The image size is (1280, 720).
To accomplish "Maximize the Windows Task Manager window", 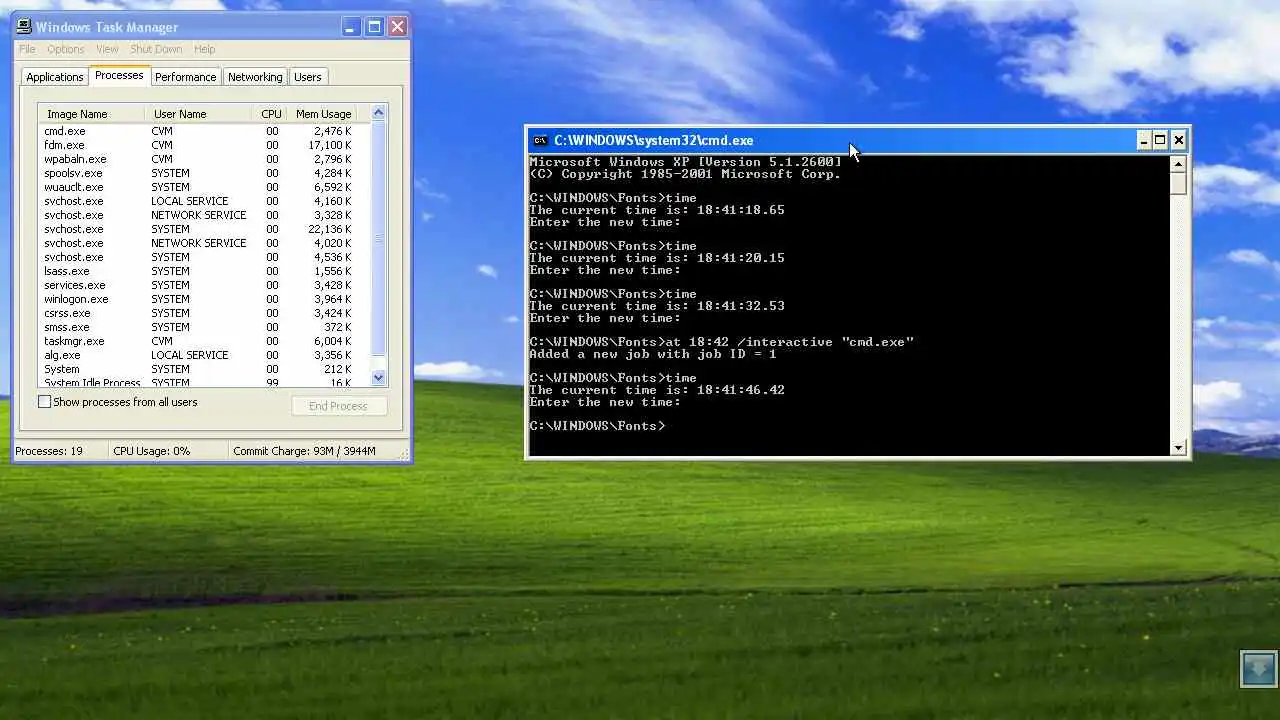I will pos(374,27).
